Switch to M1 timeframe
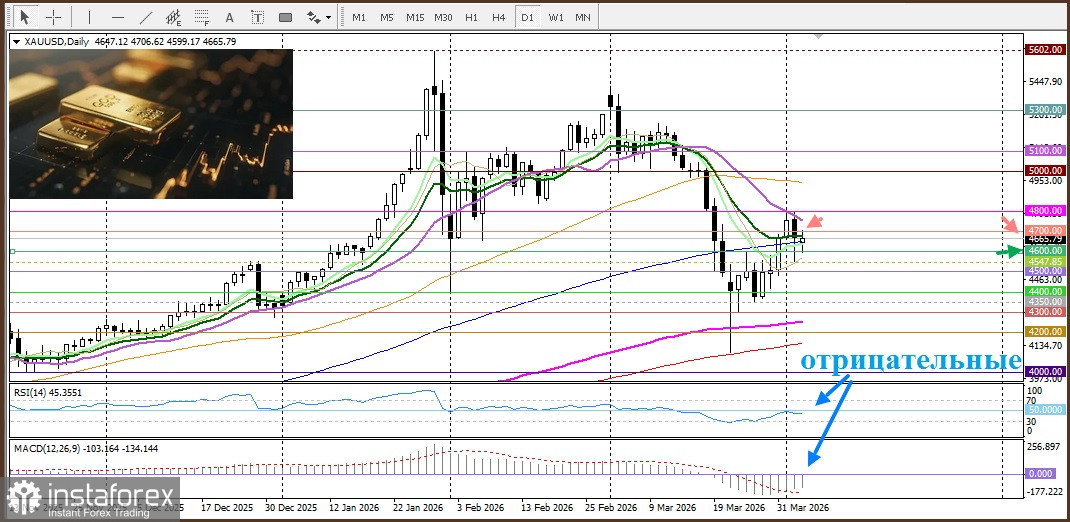Screen dimensions: 1070x522 tap(358, 17)
